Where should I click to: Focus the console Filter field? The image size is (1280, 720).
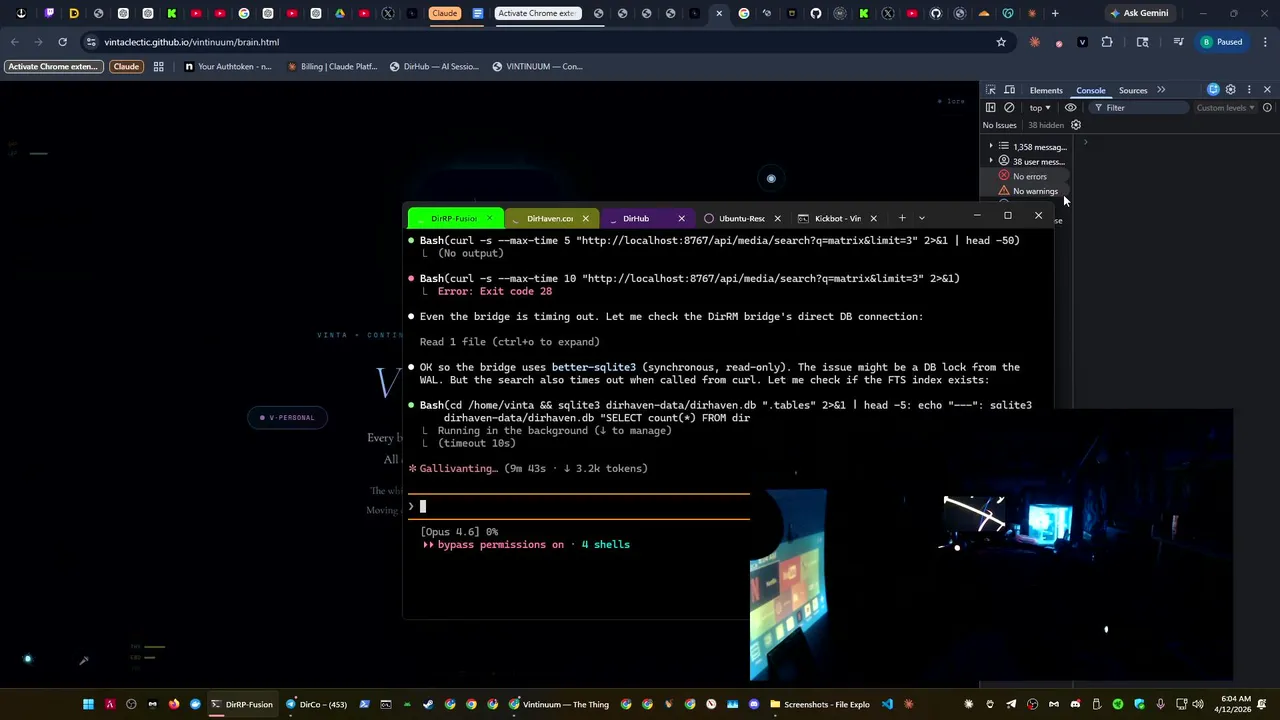(1138, 108)
